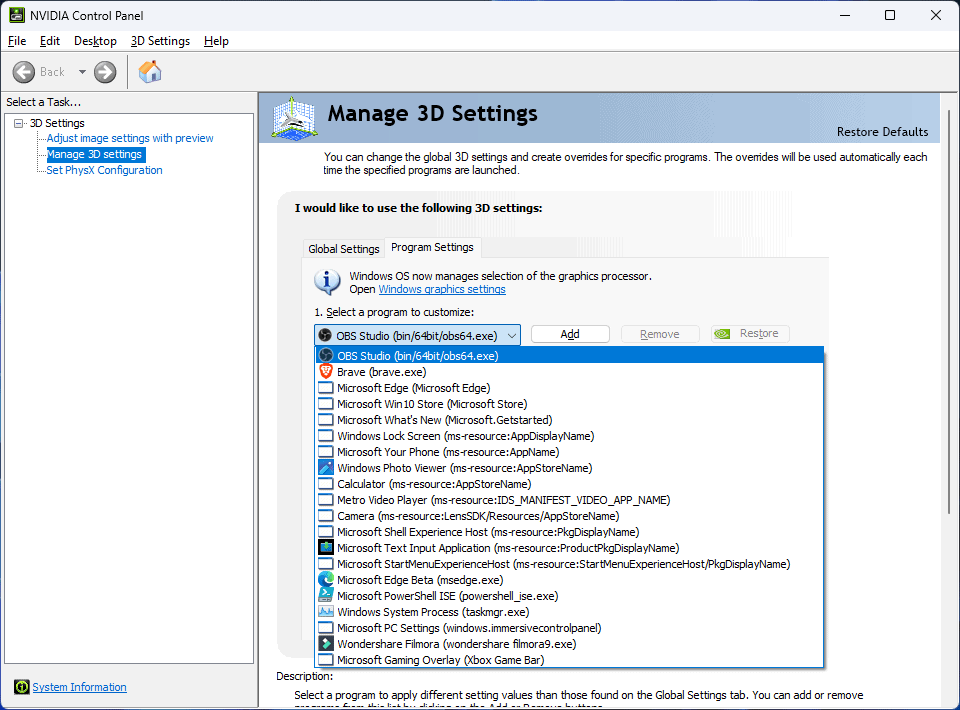This screenshot has width=960, height=710.
Task: Click the Add button
Action: (x=570, y=334)
